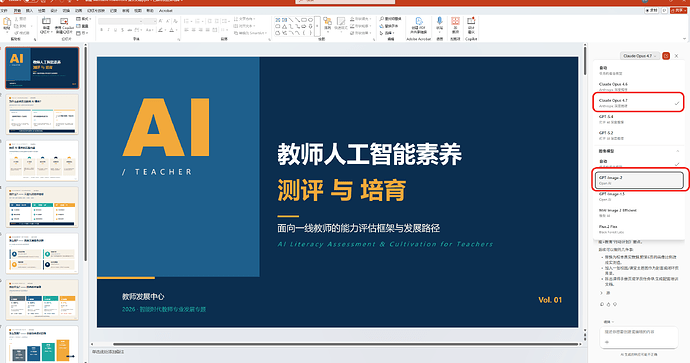Click the align text left icon

click(187, 30)
